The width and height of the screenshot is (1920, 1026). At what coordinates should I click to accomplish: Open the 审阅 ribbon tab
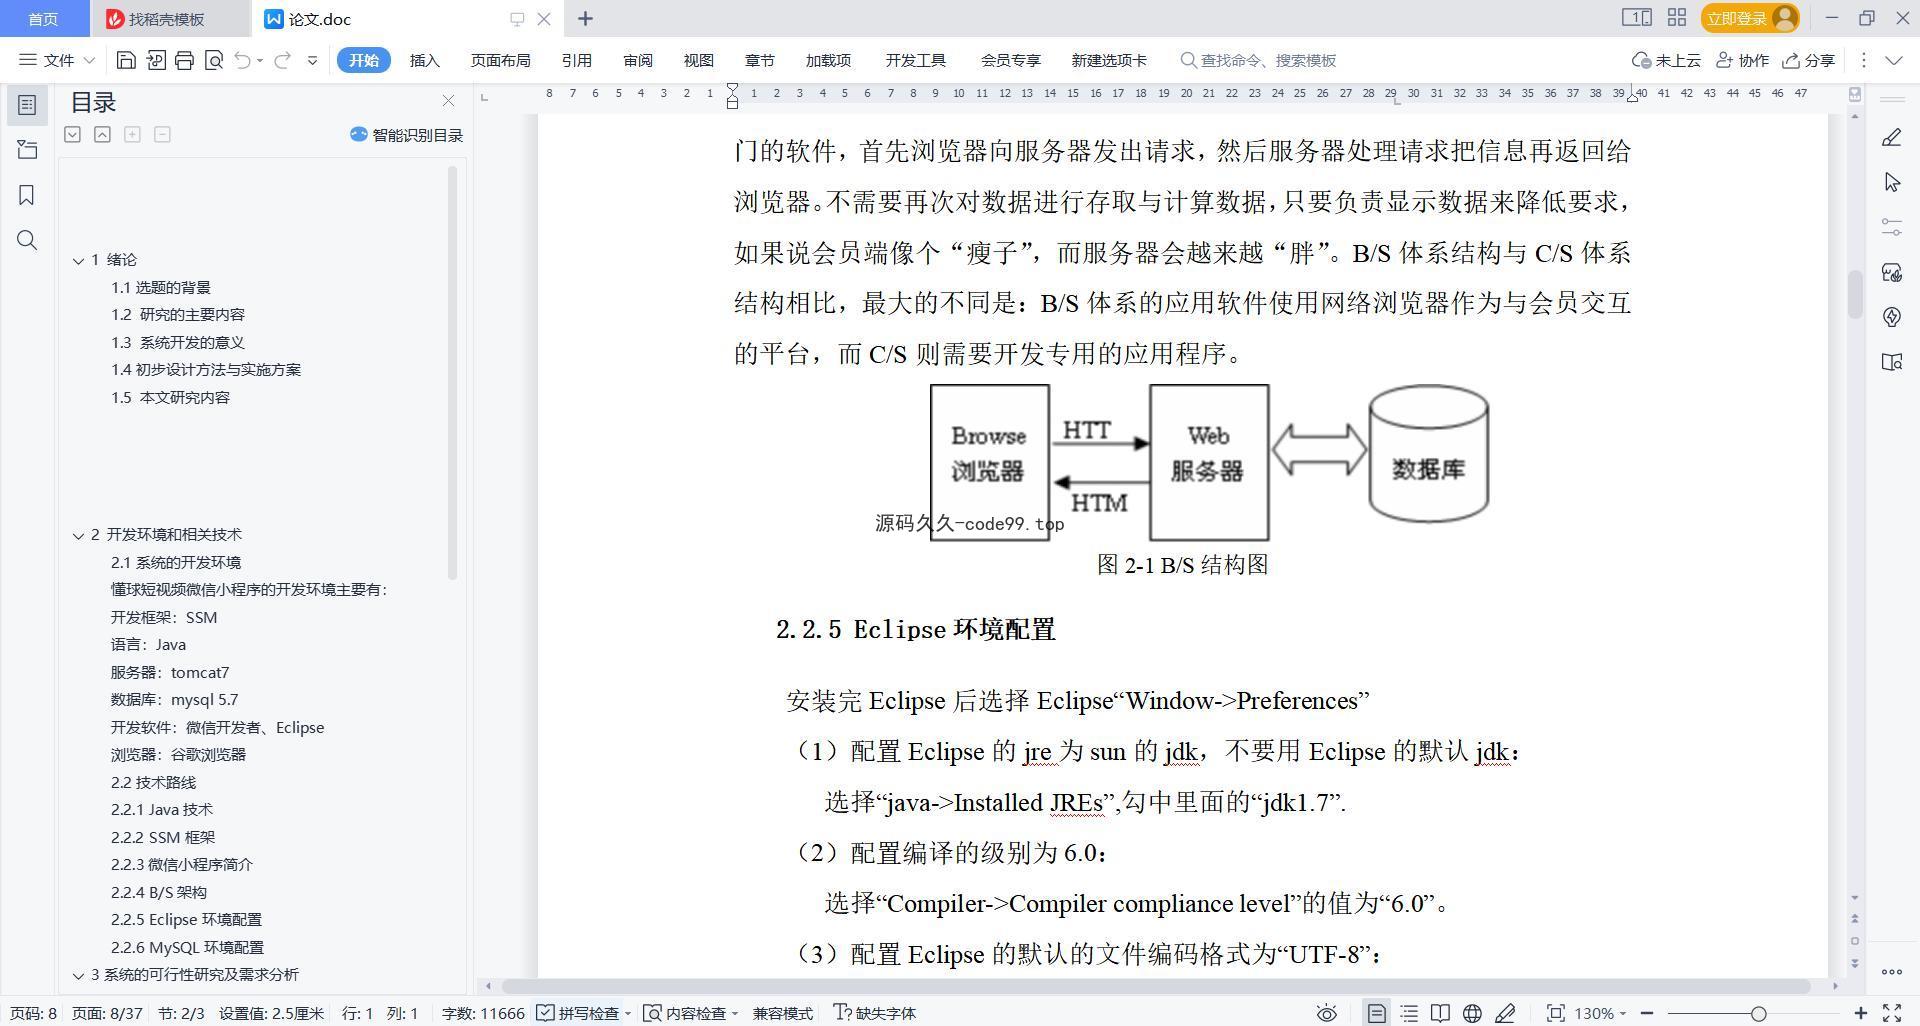637,60
